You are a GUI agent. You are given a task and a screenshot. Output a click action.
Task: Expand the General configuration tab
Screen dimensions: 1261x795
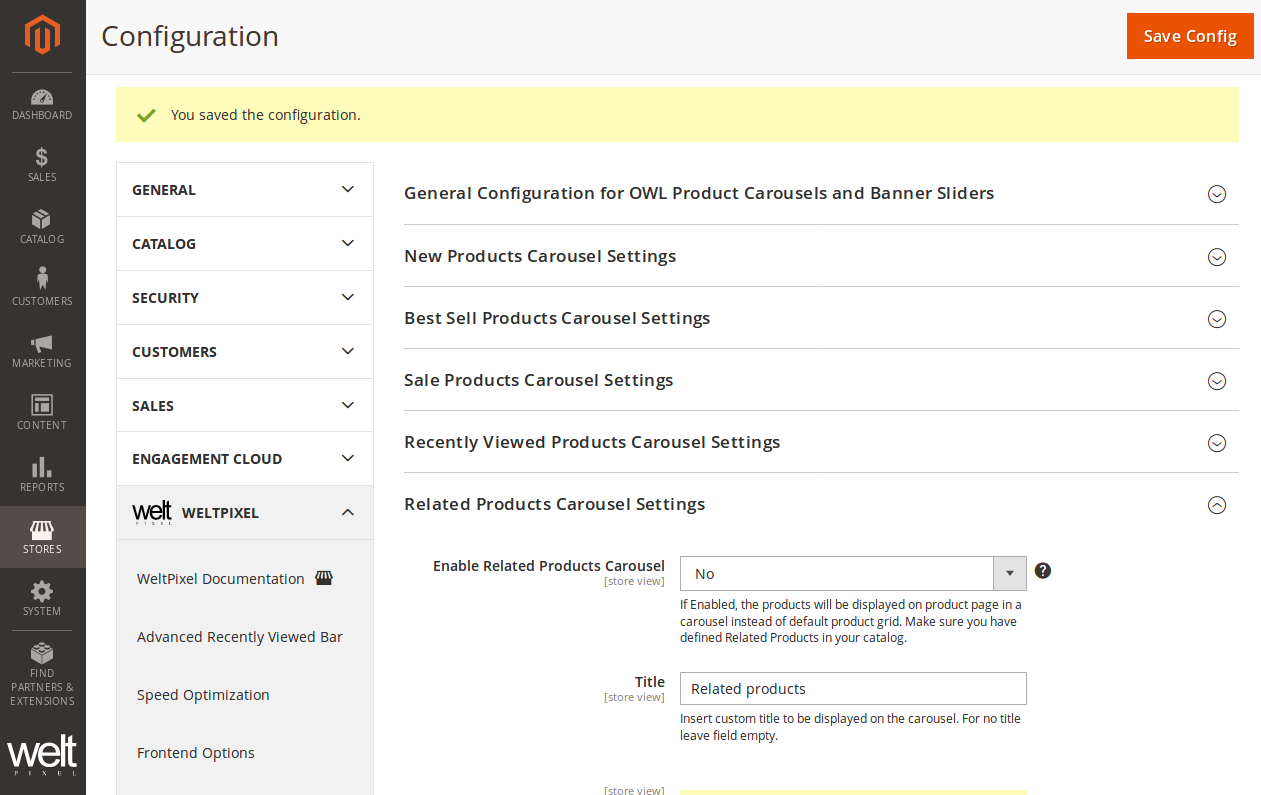click(x=245, y=190)
